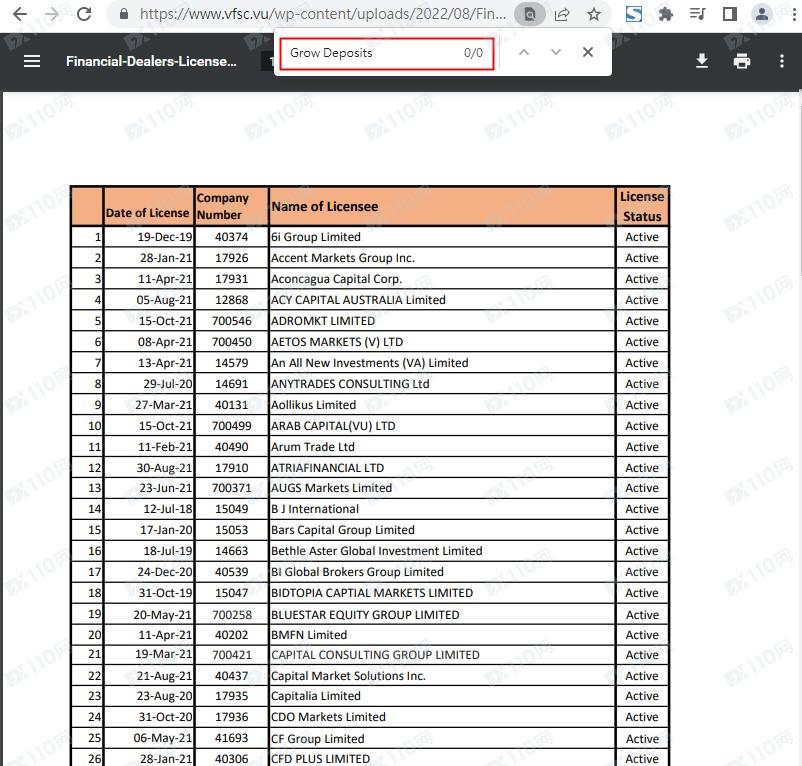Toggle the browser side panel
The width and height of the screenshot is (802, 766).
(x=730, y=14)
